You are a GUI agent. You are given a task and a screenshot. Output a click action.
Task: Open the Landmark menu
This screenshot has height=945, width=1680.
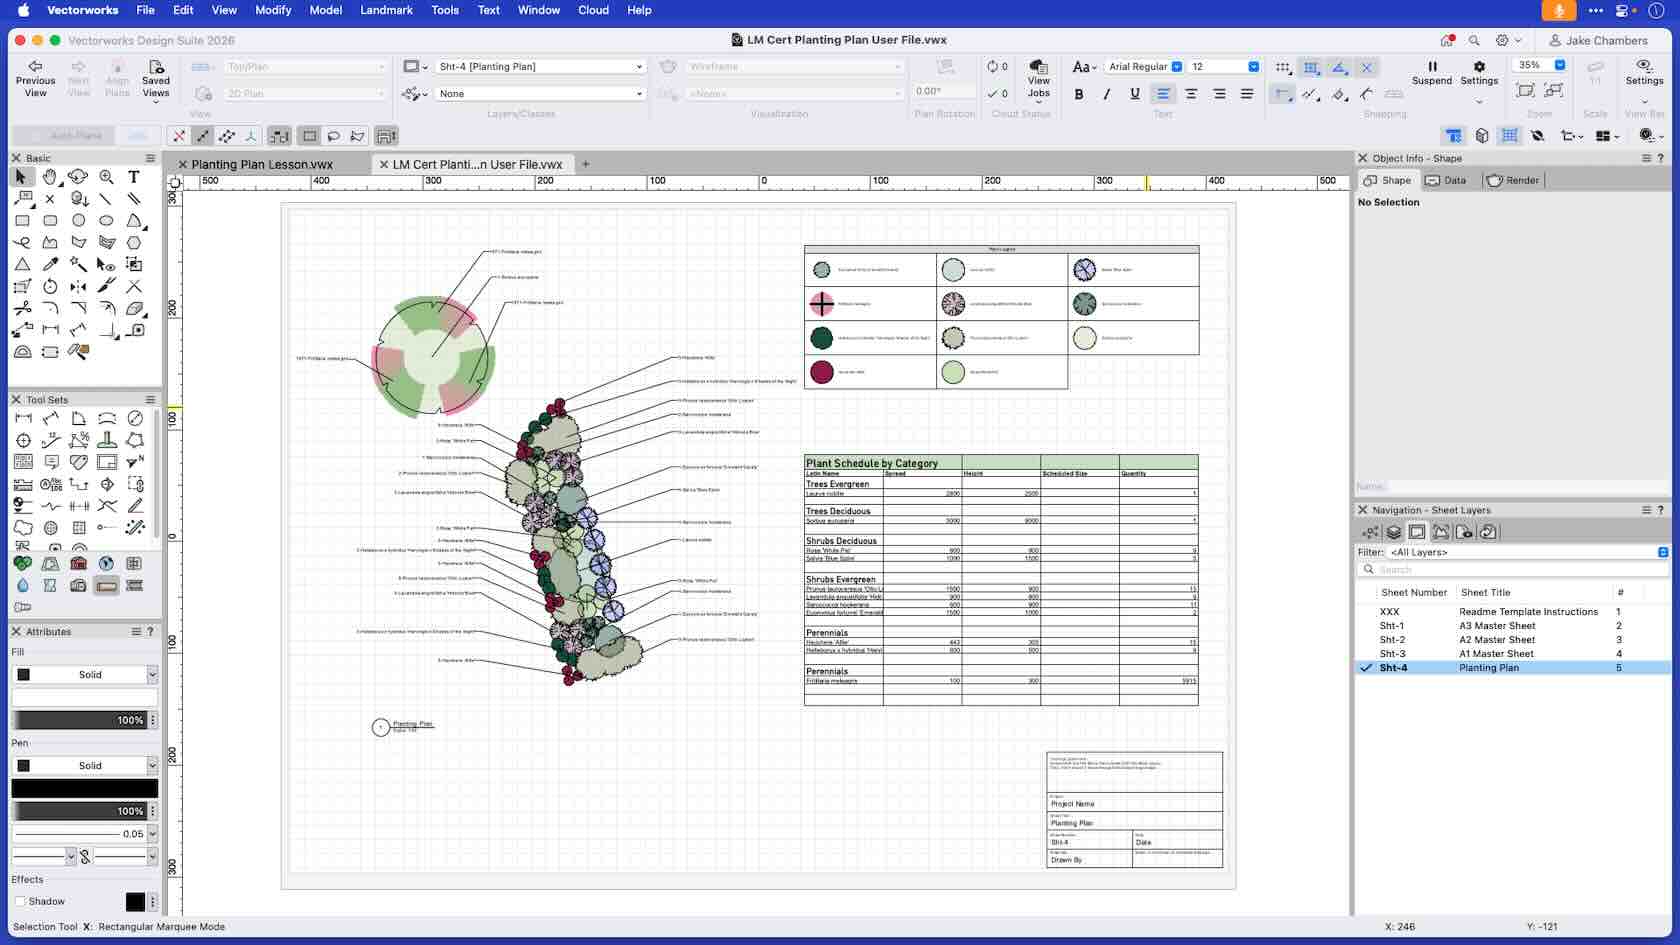tap(386, 10)
